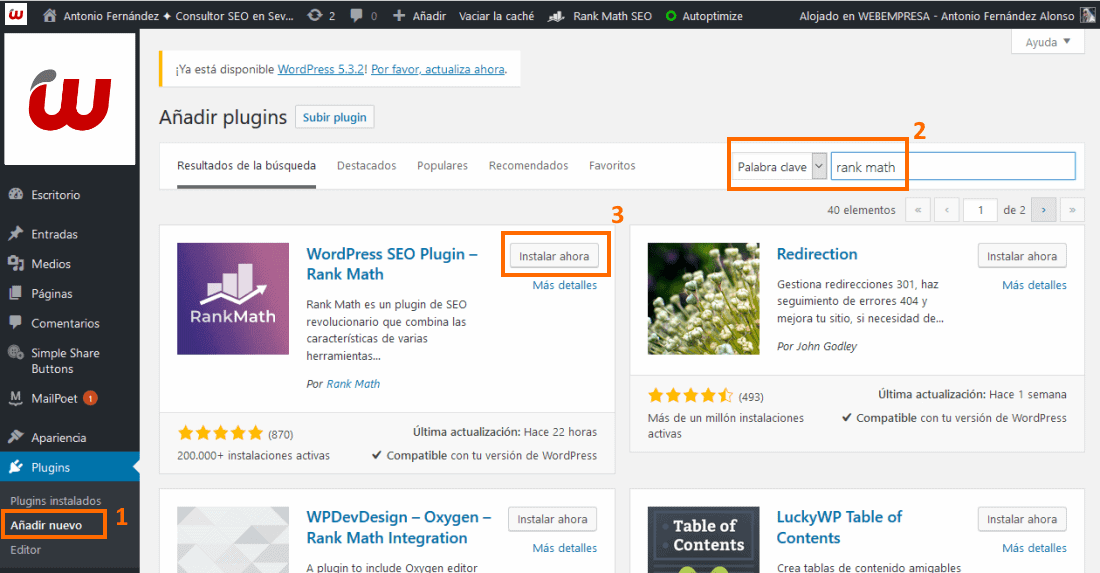Switch to the Recomendados tab

click(528, 166)
